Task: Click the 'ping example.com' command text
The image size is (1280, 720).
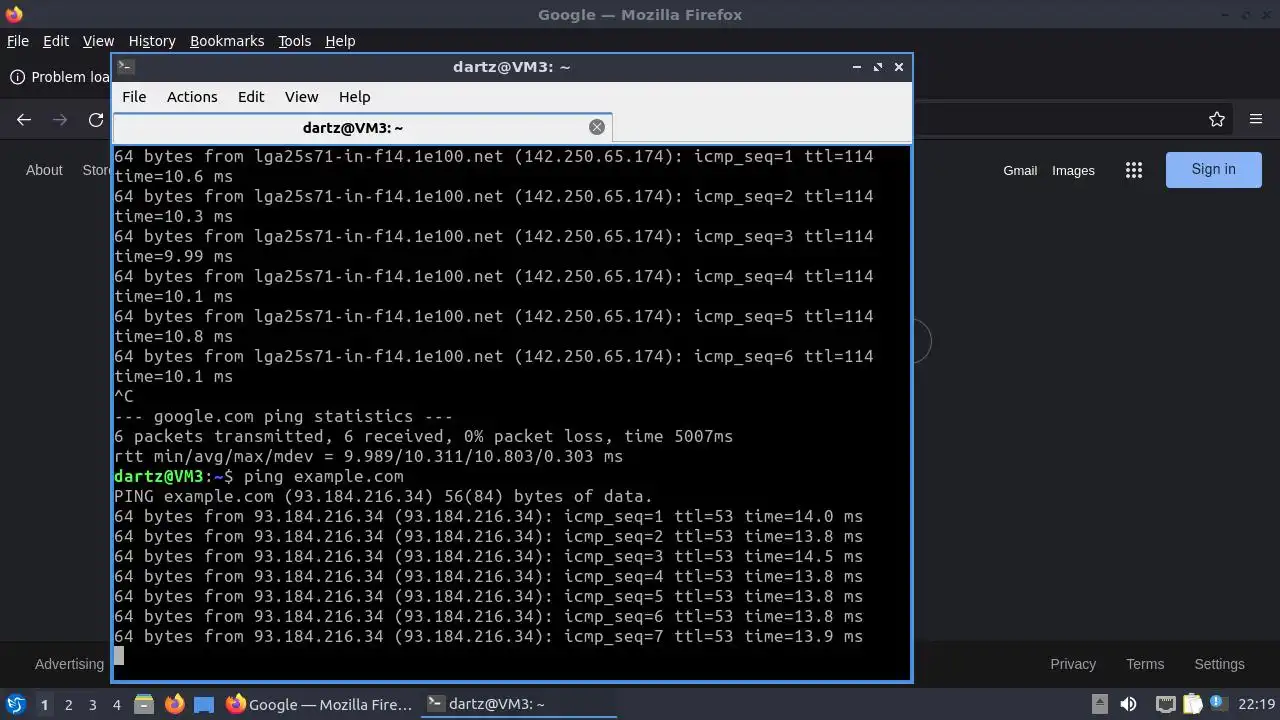Action: pyautogui.click(x=323, y=476)
